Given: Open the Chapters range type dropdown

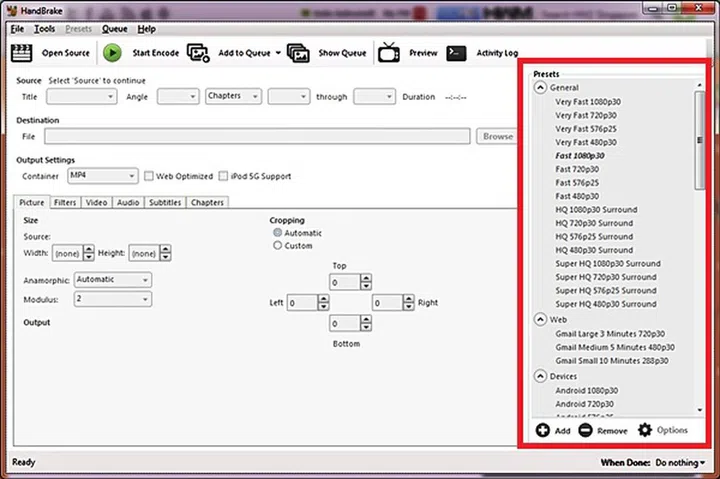Looking at the screenshot, I should coord(233,96).
